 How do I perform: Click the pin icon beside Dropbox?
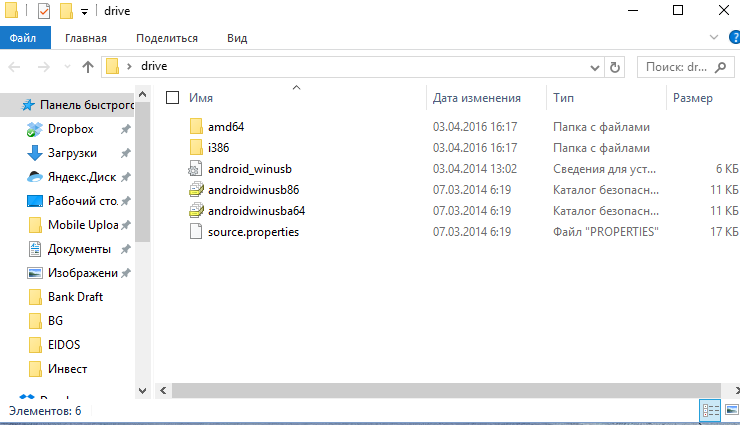tap(126, 129)
